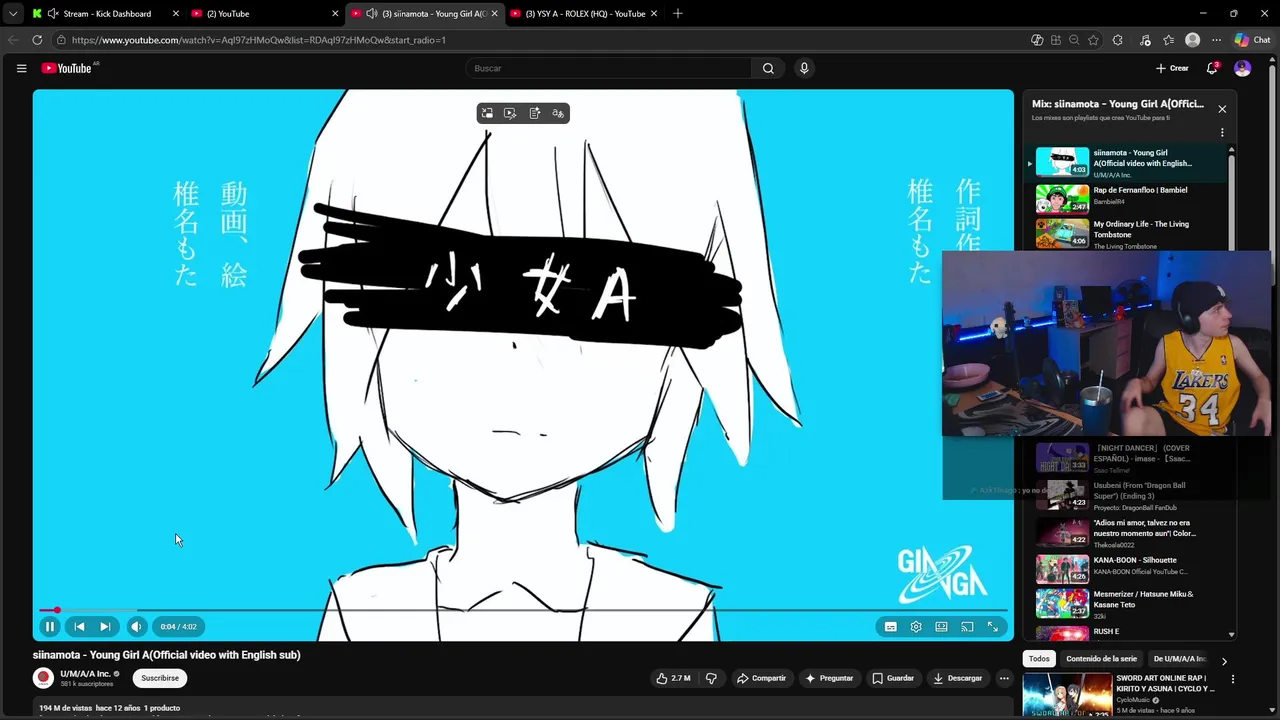Dislike the video
Image resolution: width=1280 pixels, height=720 pixels.
[711, 678]
